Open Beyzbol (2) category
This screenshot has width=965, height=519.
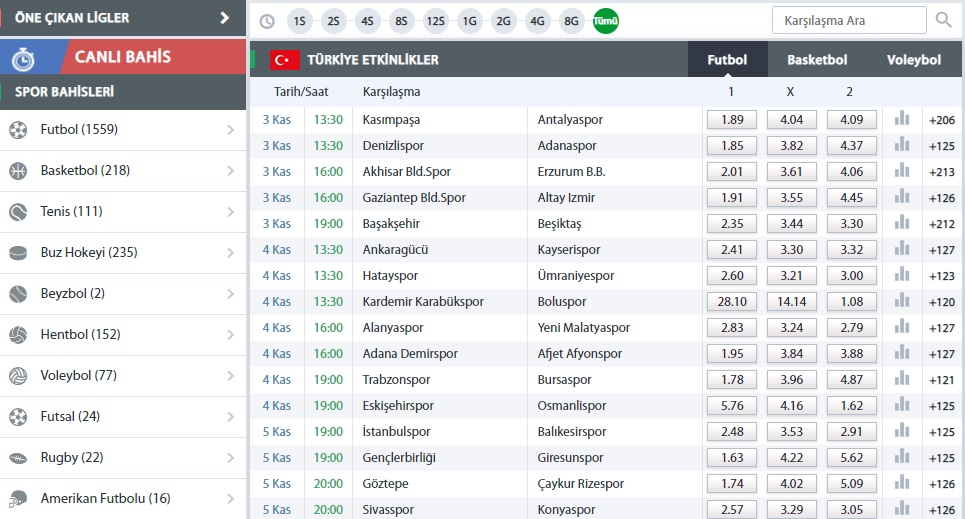pyautogui.click(x=123, y=294)
